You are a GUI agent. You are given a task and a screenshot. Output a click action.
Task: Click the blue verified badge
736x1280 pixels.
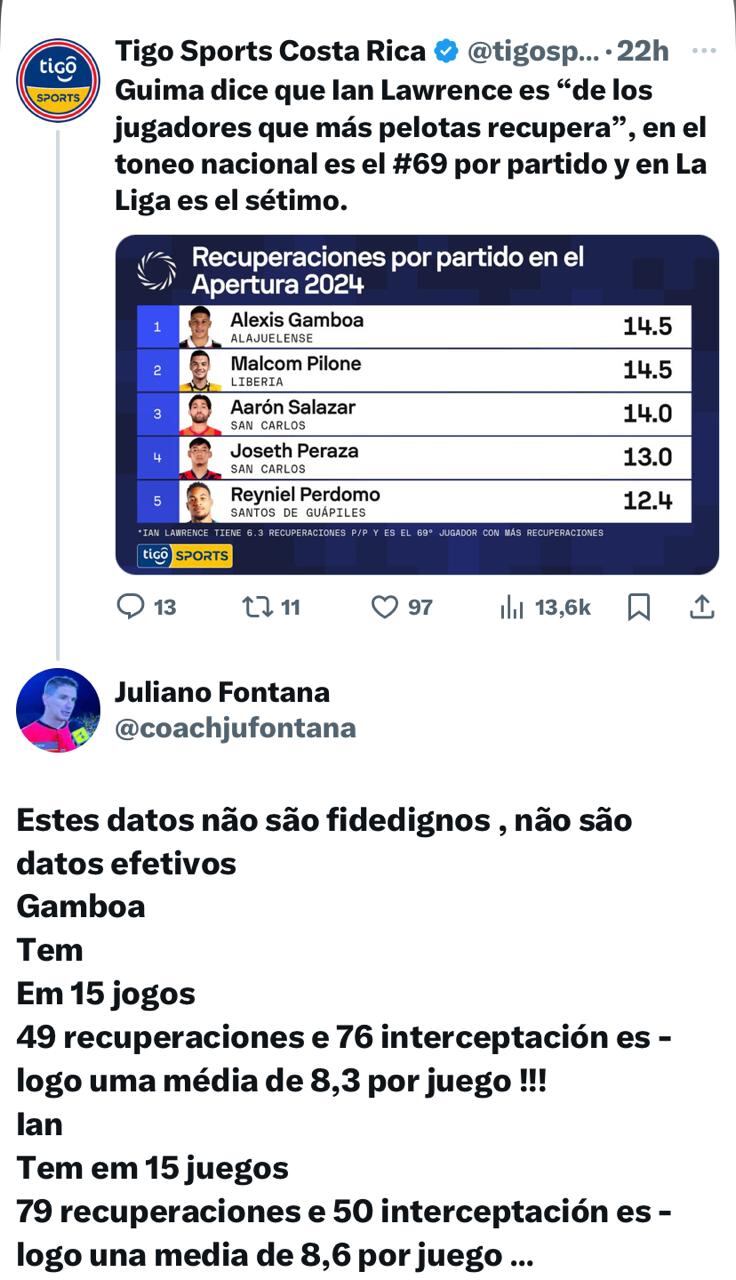(445, 51)
